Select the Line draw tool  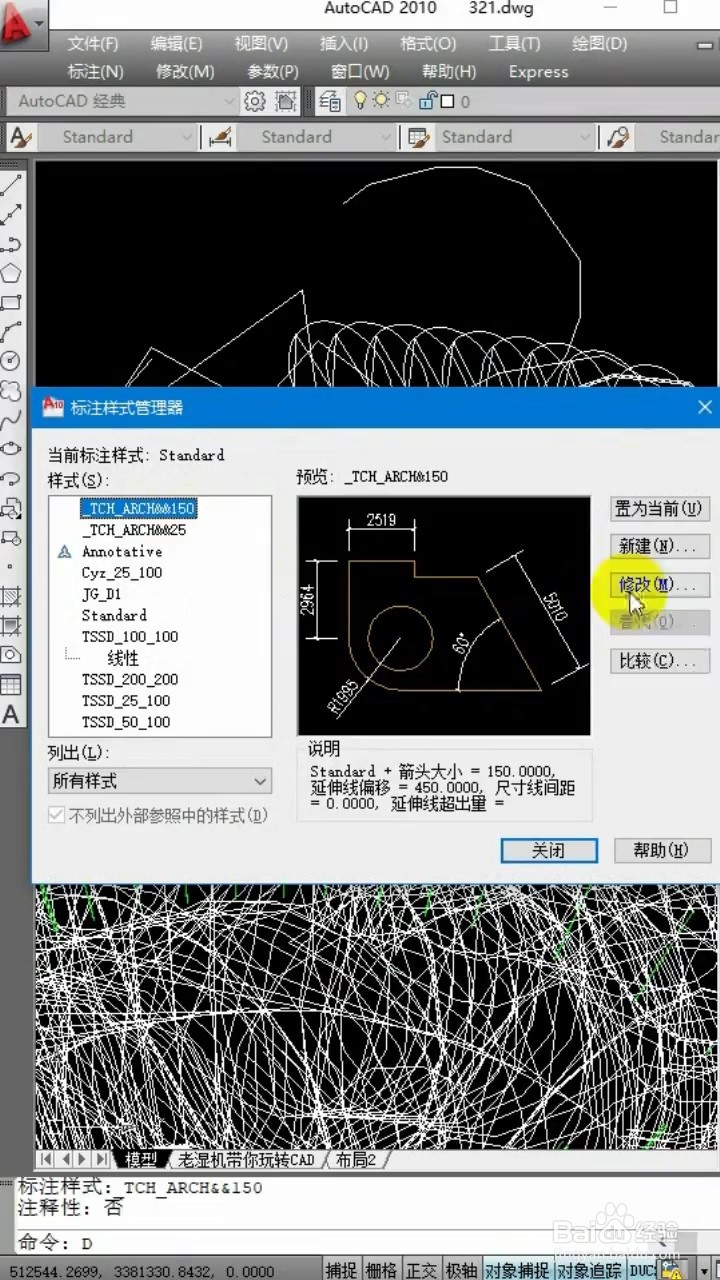click(x=11, y=186)
